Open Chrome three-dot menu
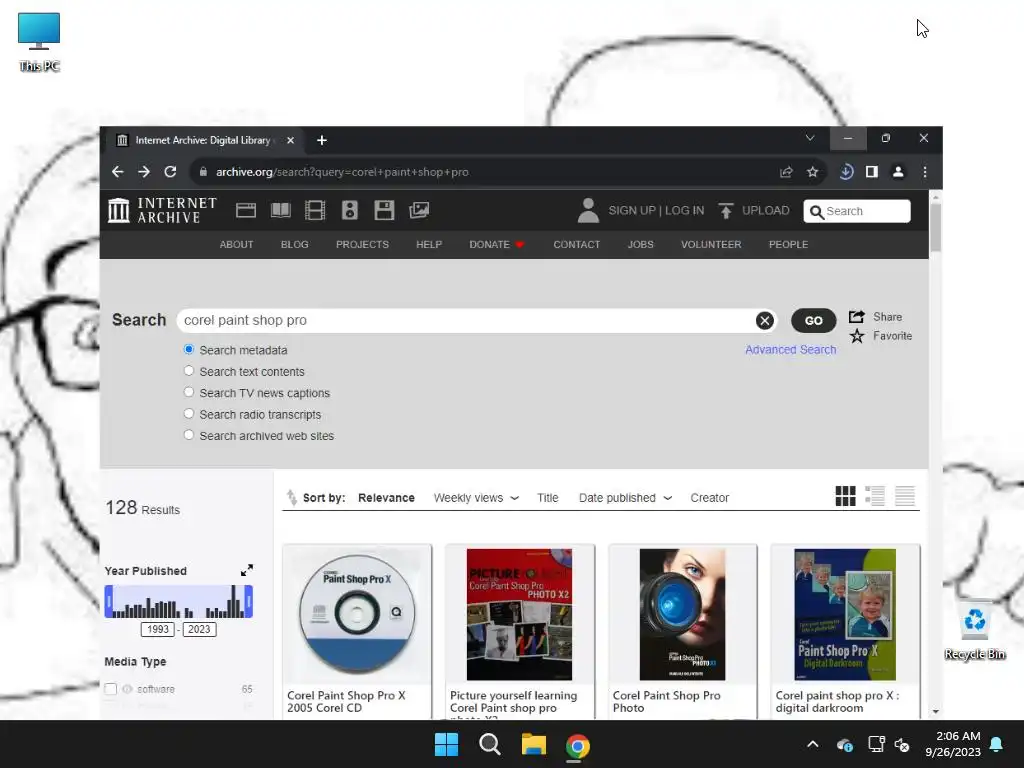The height and width of the screenshot is (768, 1024). pos(925,172)
